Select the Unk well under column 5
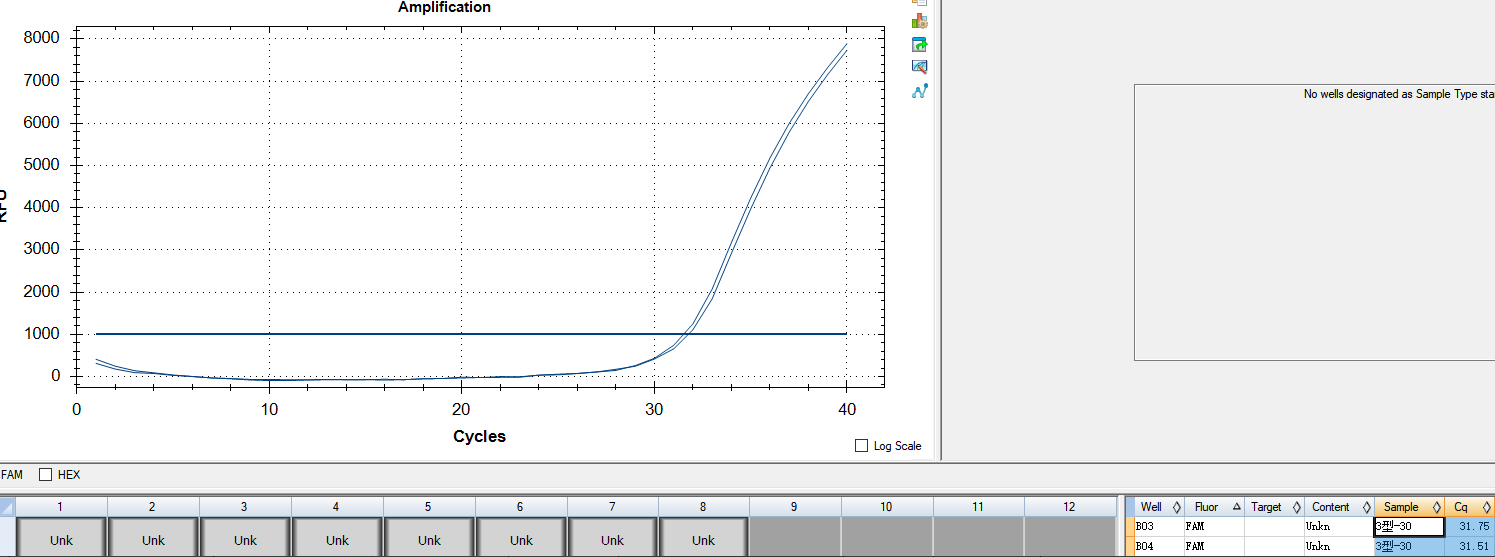1495x557 pixels. coord(429,538)
